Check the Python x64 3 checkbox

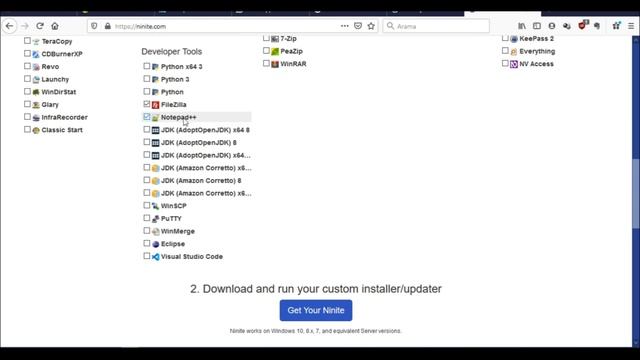pyautogui.click(x=147, y=66)
